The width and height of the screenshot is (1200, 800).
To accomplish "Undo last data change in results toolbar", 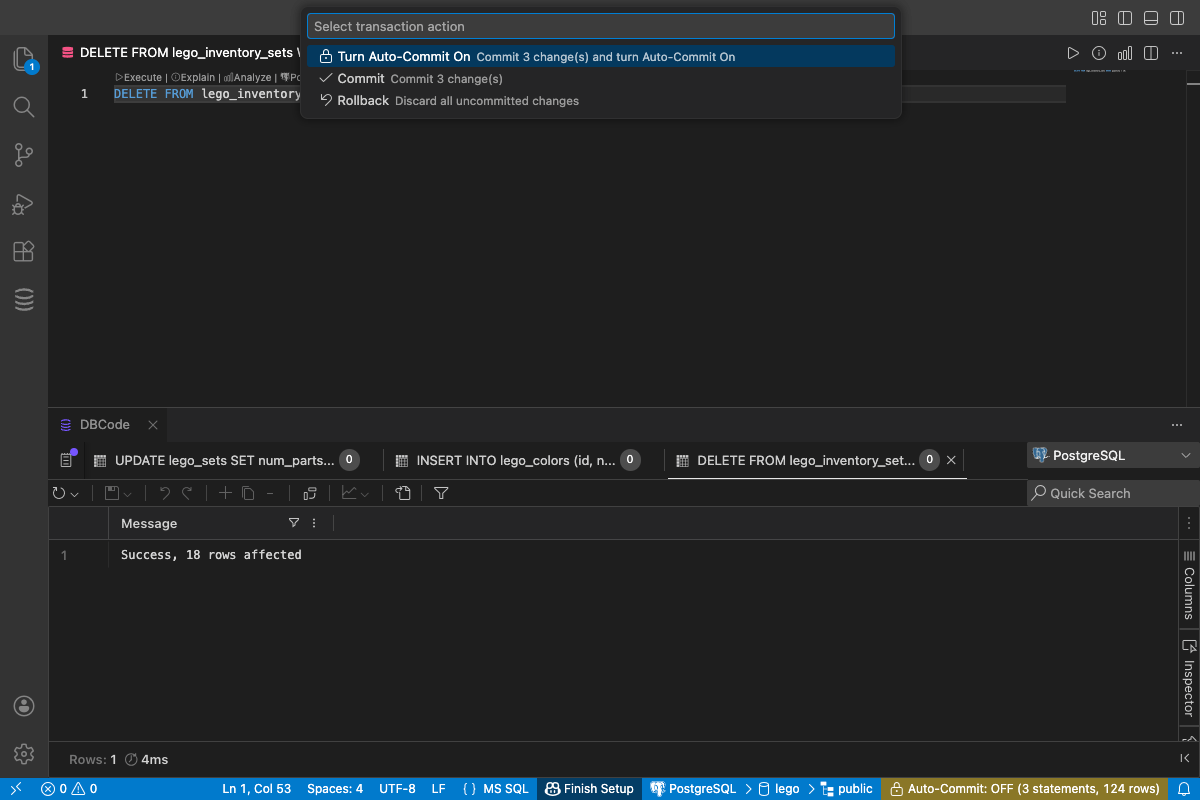I will 164,492.
